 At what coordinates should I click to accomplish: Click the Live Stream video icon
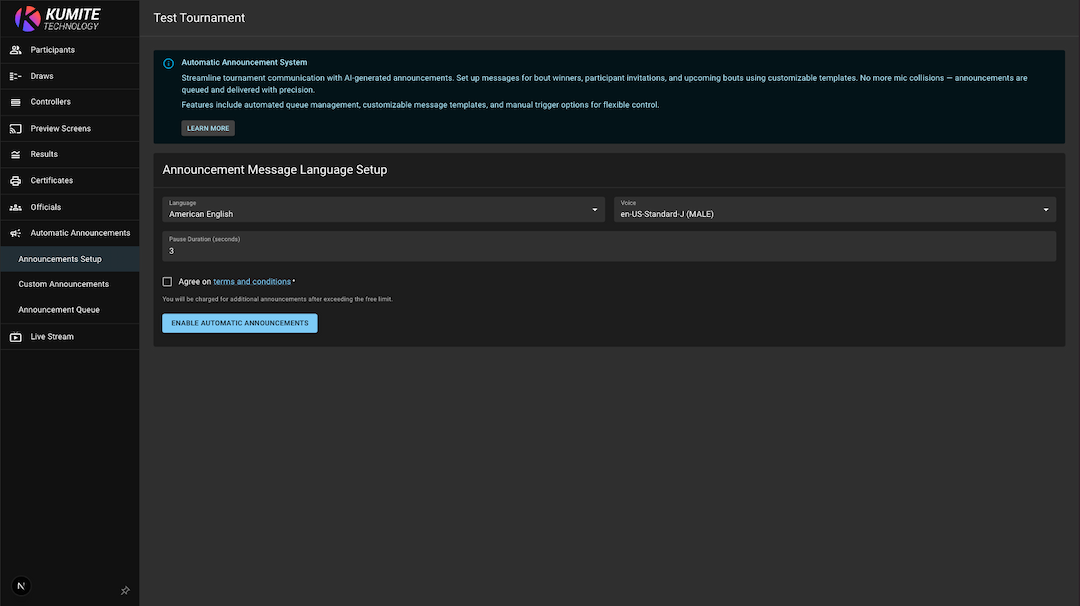(15, 337)
